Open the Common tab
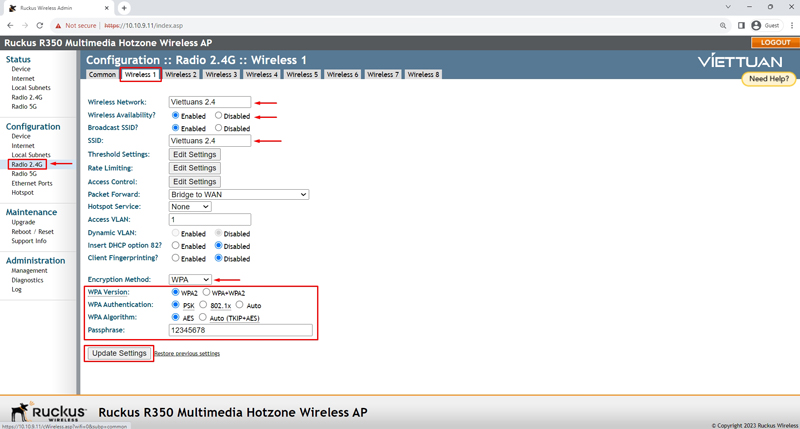This screenshot has width=800, height=429. coord(102,74)
